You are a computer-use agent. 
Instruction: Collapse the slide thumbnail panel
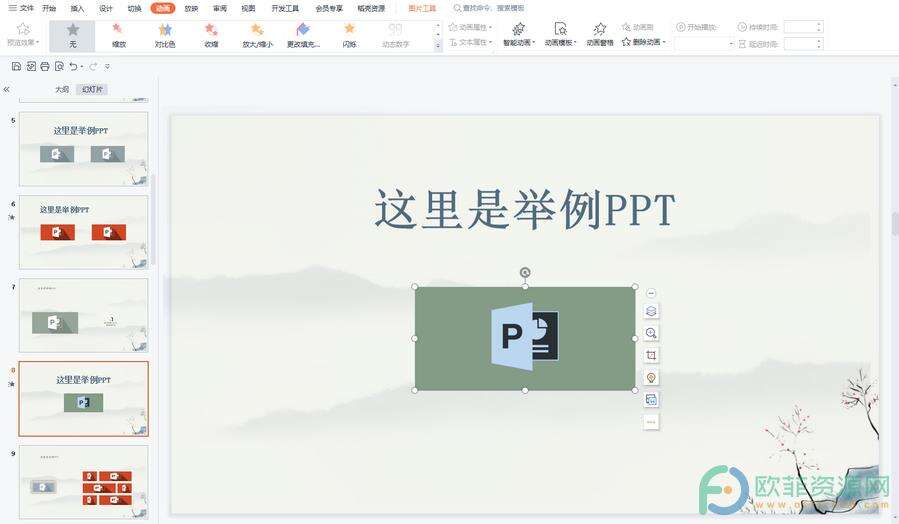7,89
